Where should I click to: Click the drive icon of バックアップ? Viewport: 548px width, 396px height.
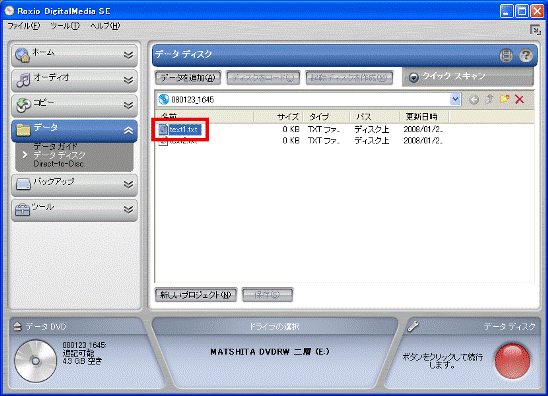coord(23,184)
